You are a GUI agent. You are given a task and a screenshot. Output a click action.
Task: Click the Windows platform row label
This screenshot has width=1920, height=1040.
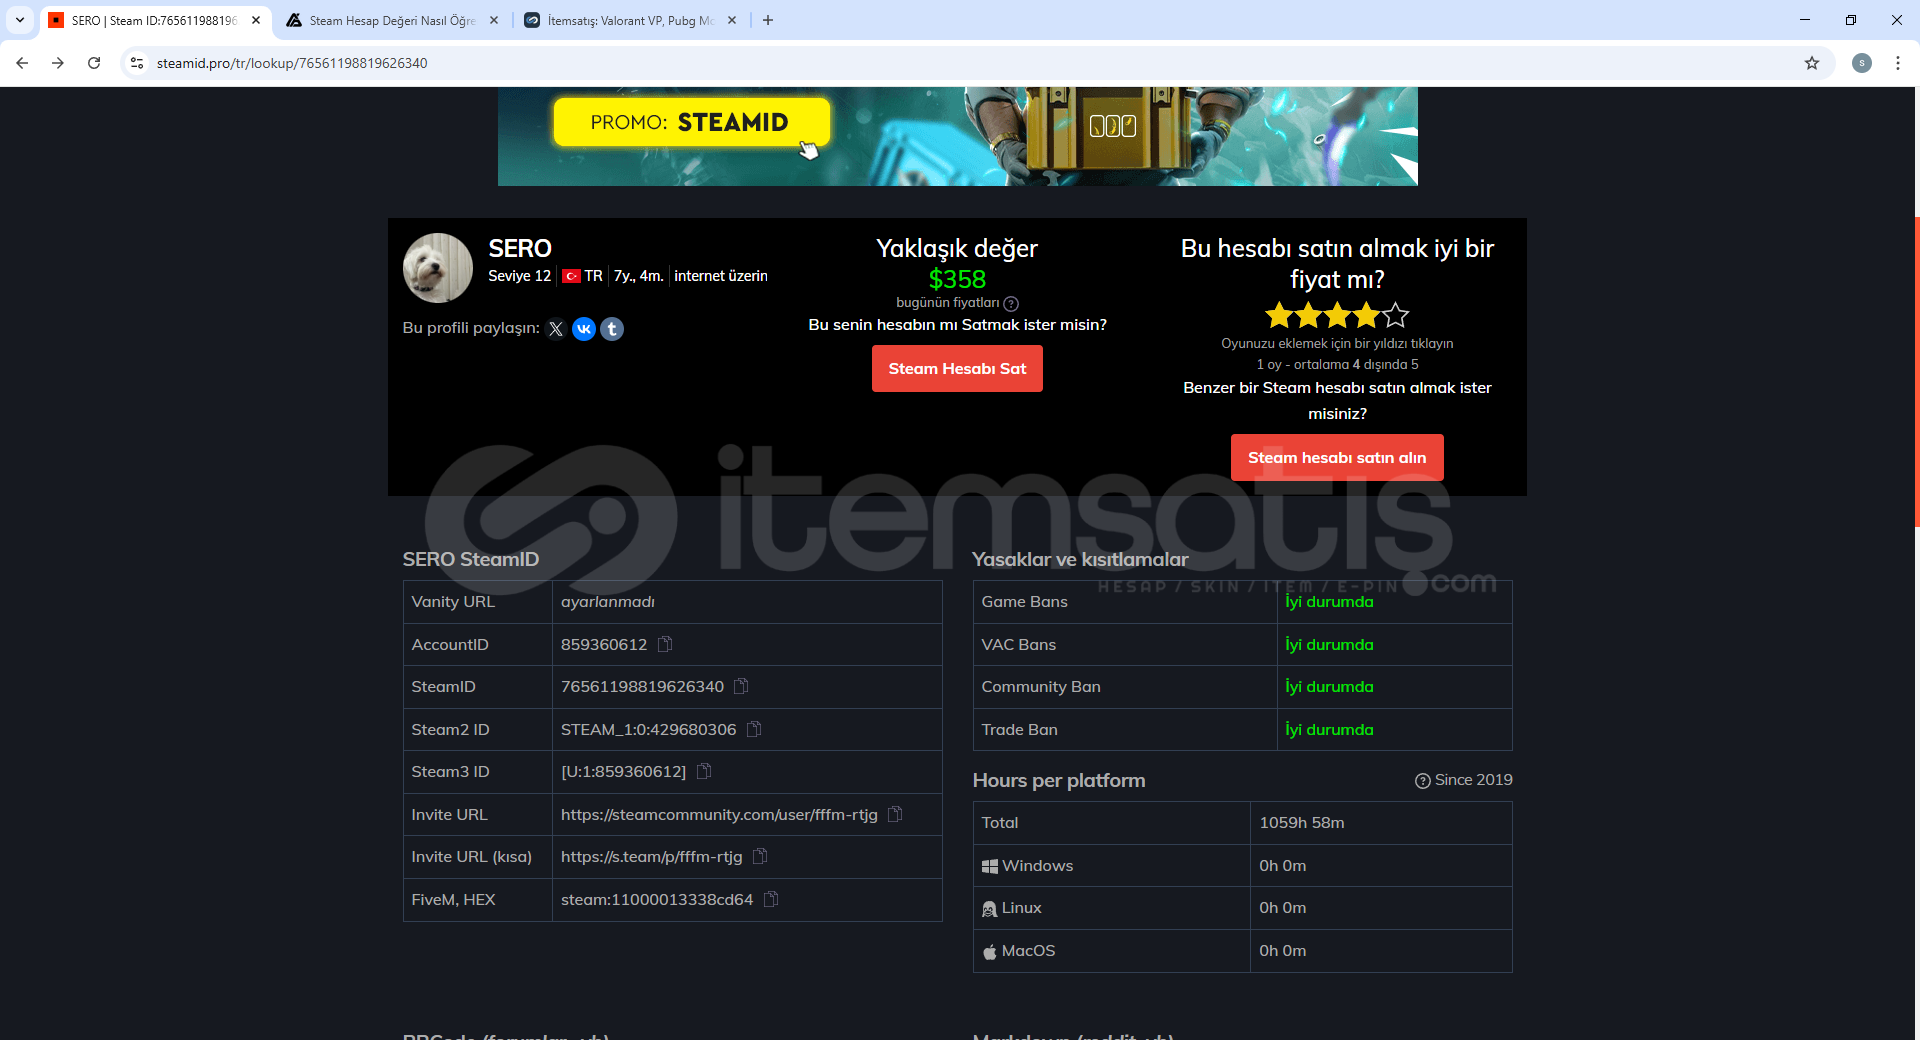click(x=1027, y=865)
